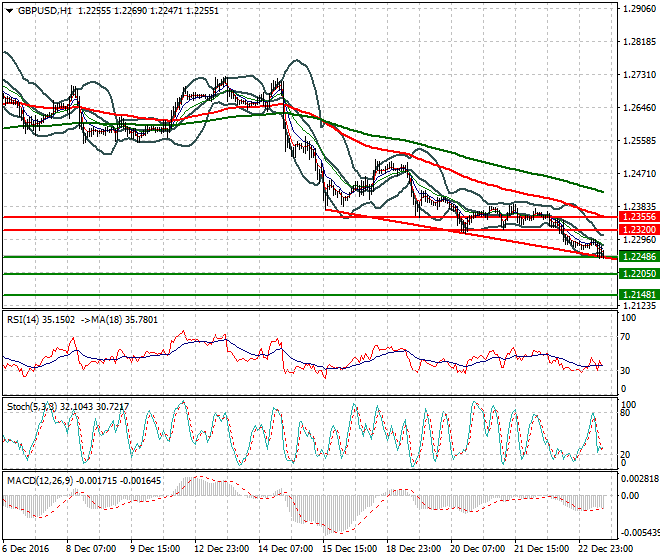
Task: Click 1.29060 on the price scale
Action: (x=638, y=9)
